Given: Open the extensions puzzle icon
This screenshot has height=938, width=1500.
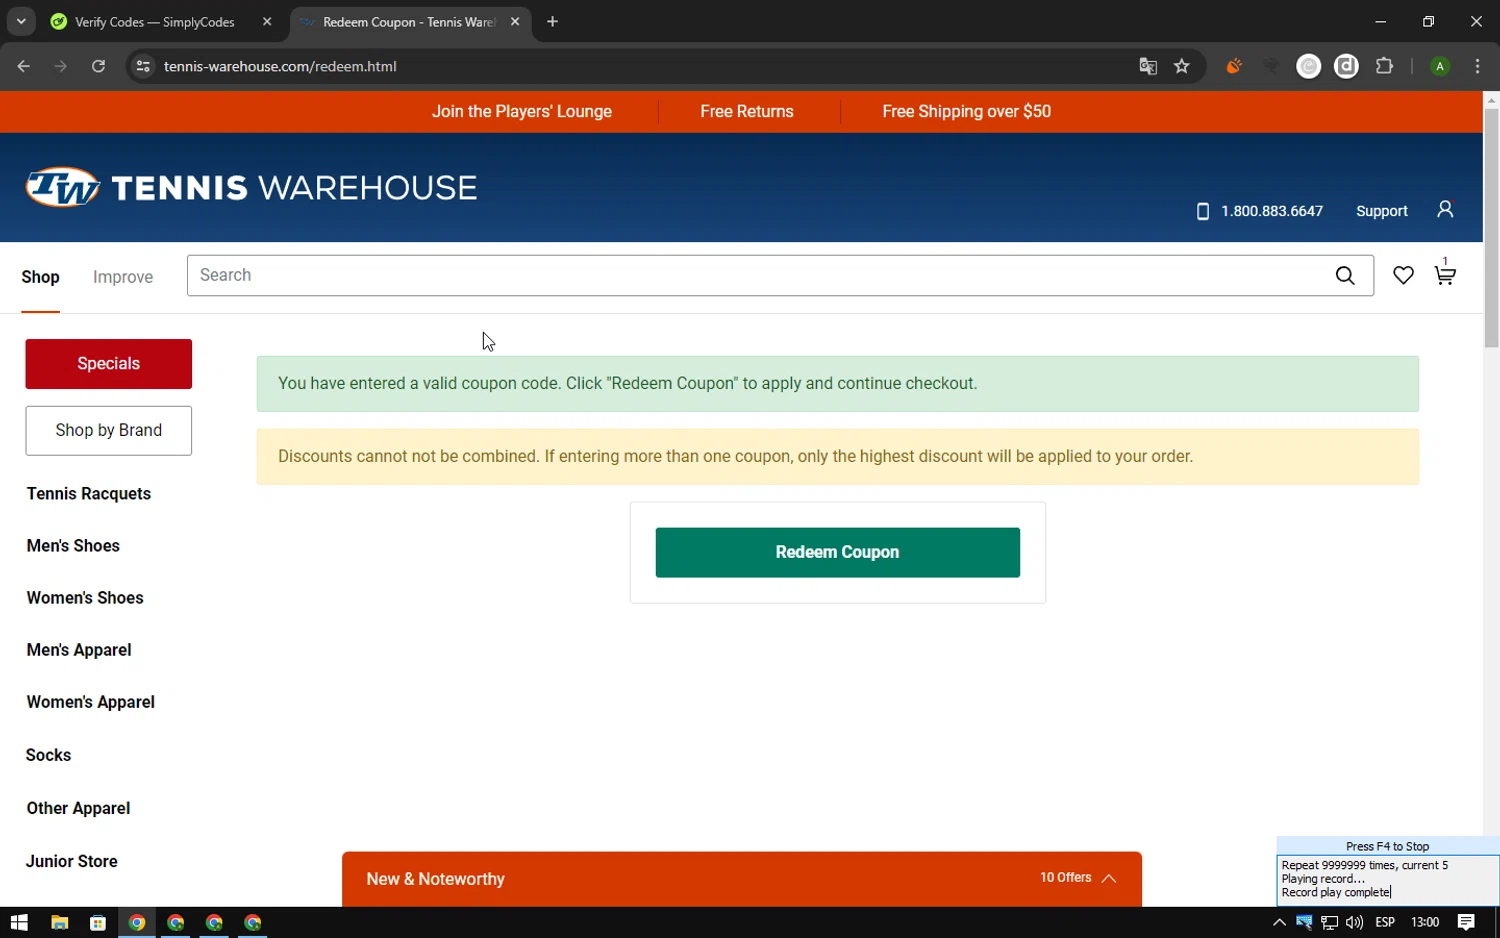Looking at the screenshot, I should pos(1384,66).
